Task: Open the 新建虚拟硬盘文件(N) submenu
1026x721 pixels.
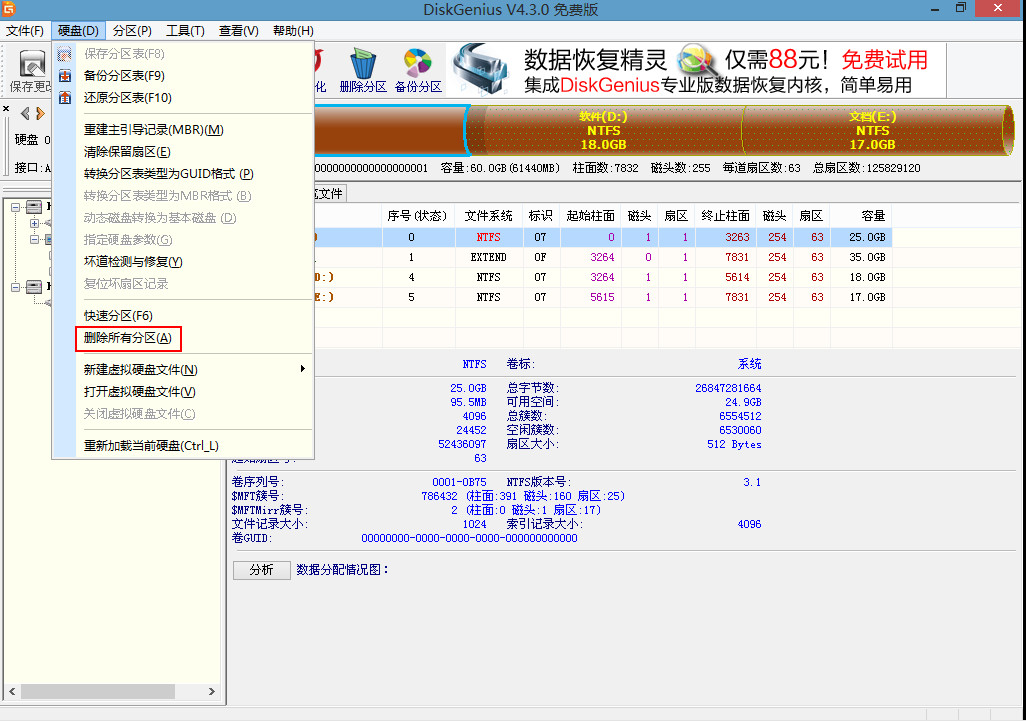Action: tap(183, 370)
